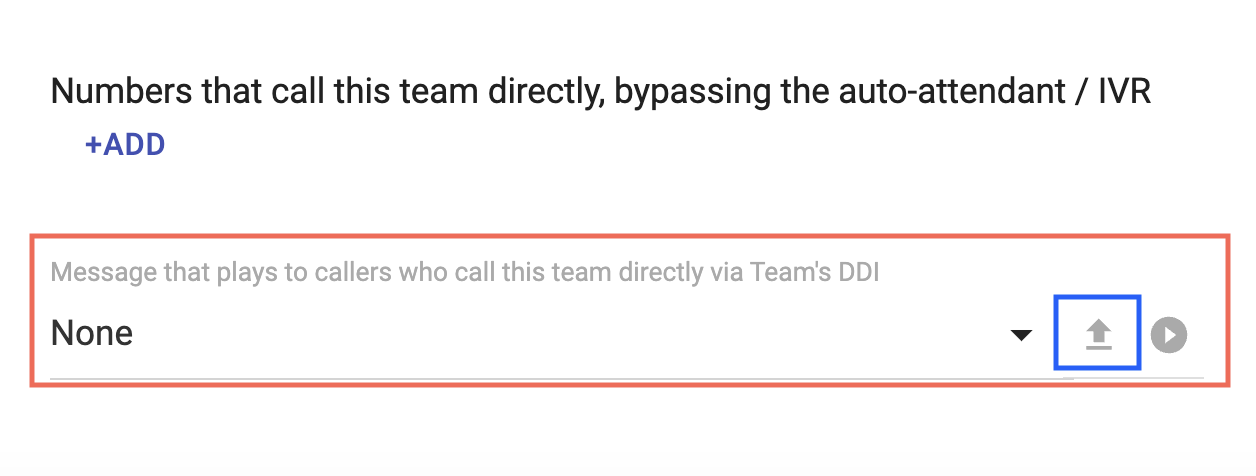The width and height of the screenshot is (1256, 476).
Task: Play the selected DDI message
Action: (1169, 334)
